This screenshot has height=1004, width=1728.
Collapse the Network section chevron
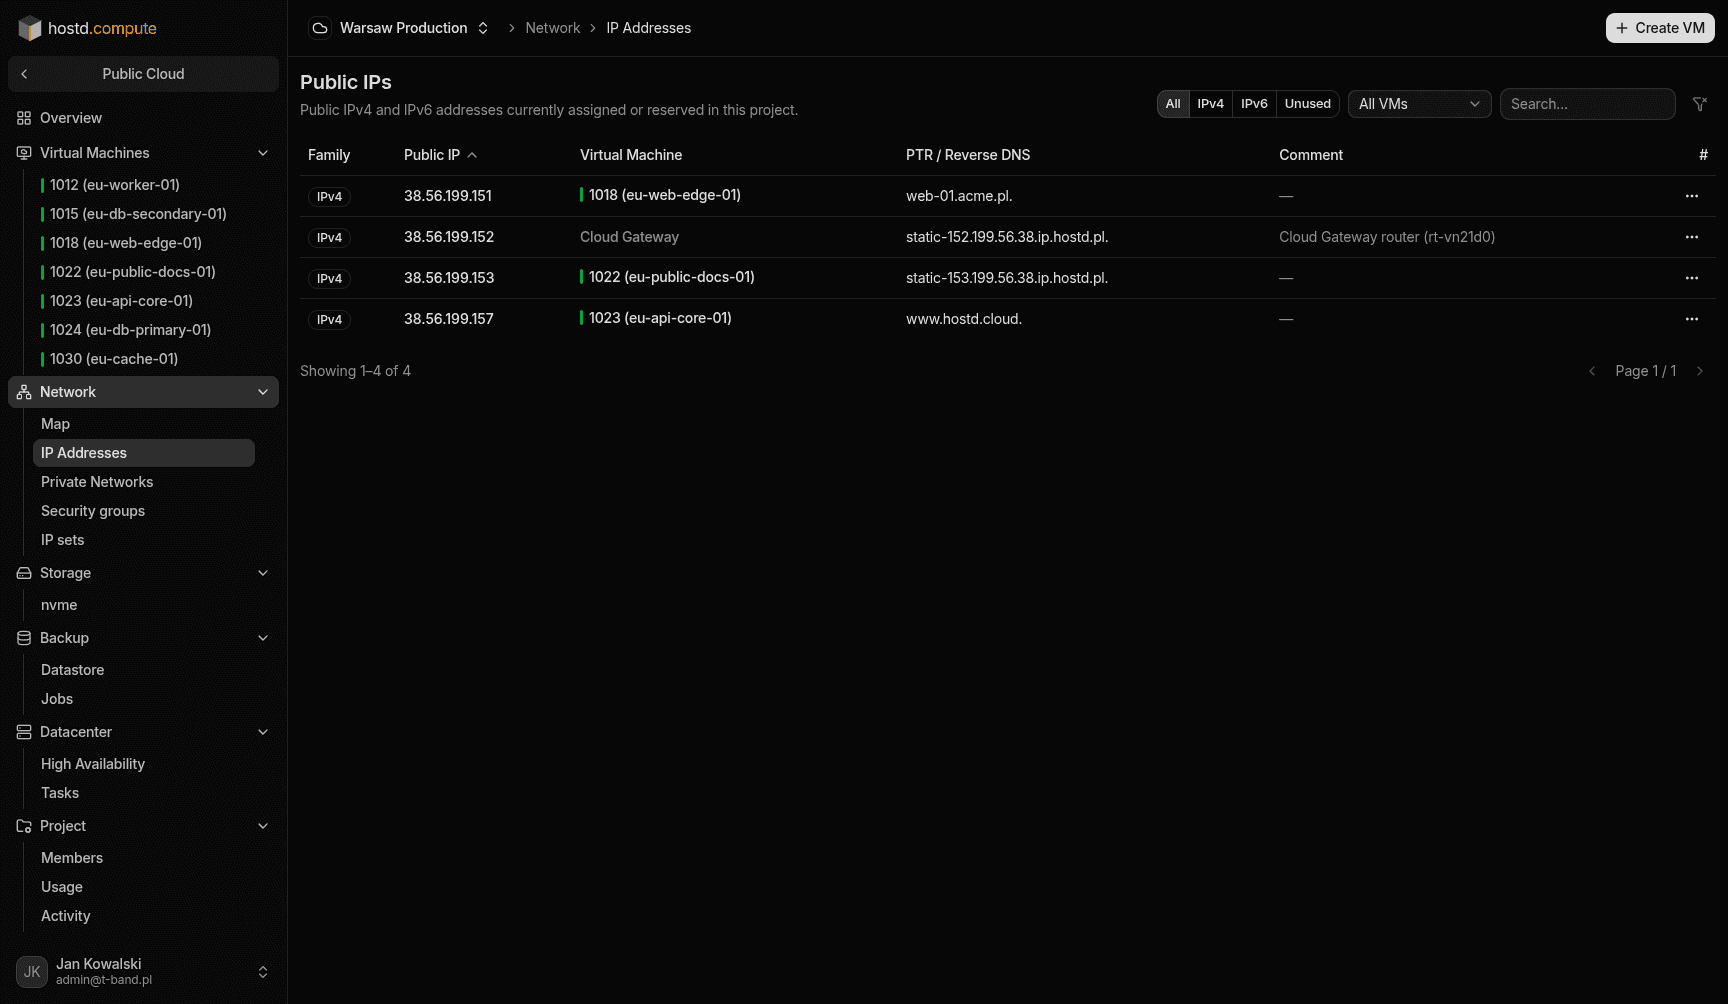(263, 392)
